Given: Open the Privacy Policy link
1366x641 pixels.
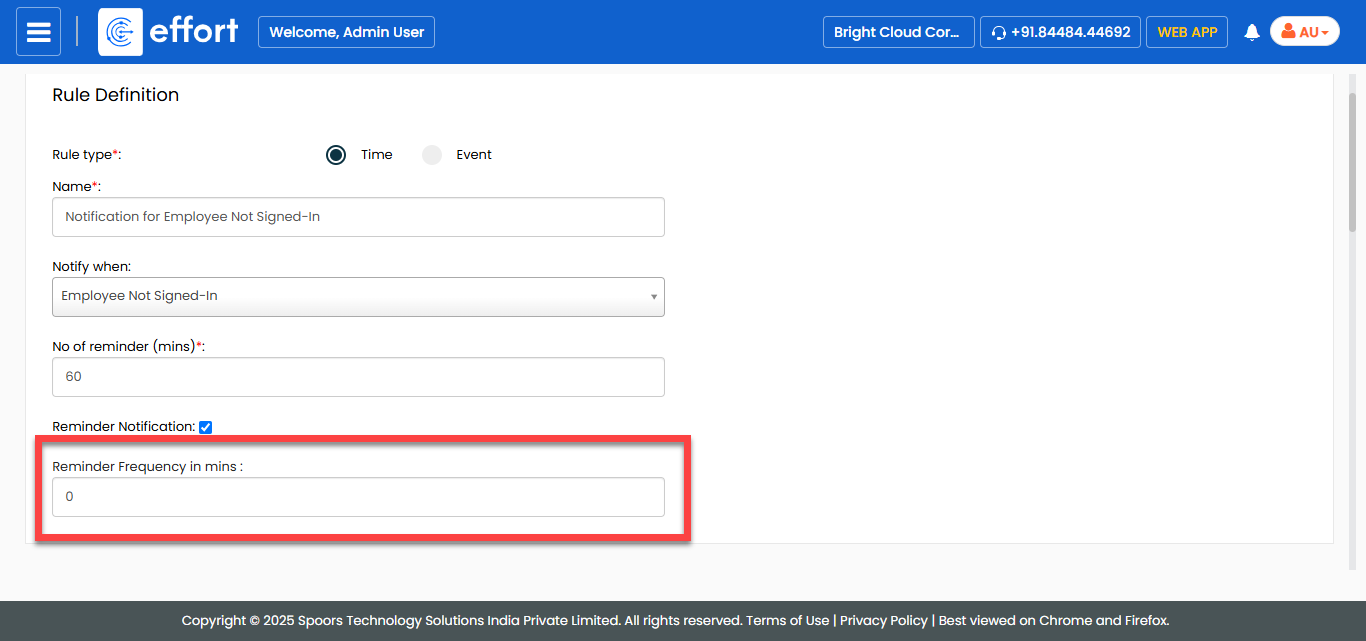Looking at the screenshot, I should 883,620.
